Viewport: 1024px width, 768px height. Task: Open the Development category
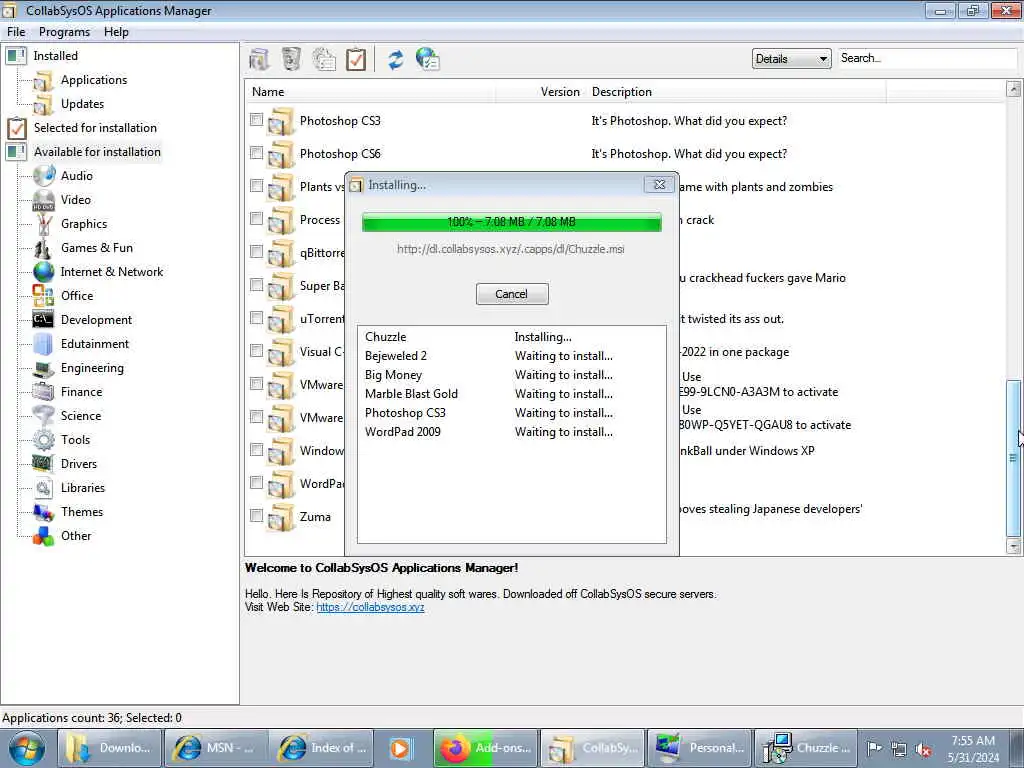coord(96,320)
